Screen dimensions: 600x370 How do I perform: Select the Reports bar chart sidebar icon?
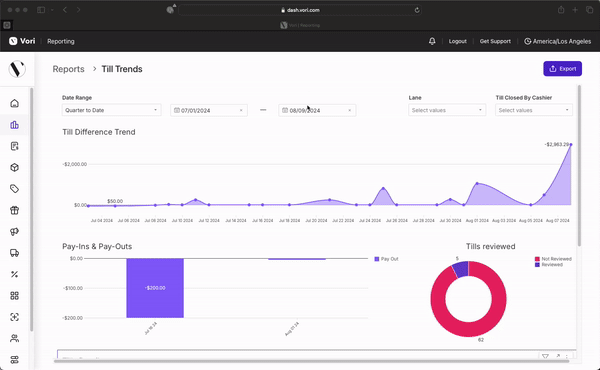pos(15,125)
